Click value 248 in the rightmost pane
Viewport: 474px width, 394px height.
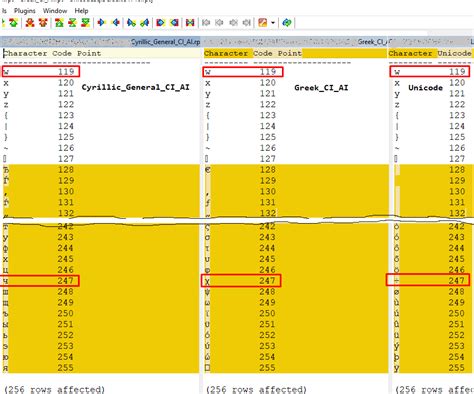[456, 291]
